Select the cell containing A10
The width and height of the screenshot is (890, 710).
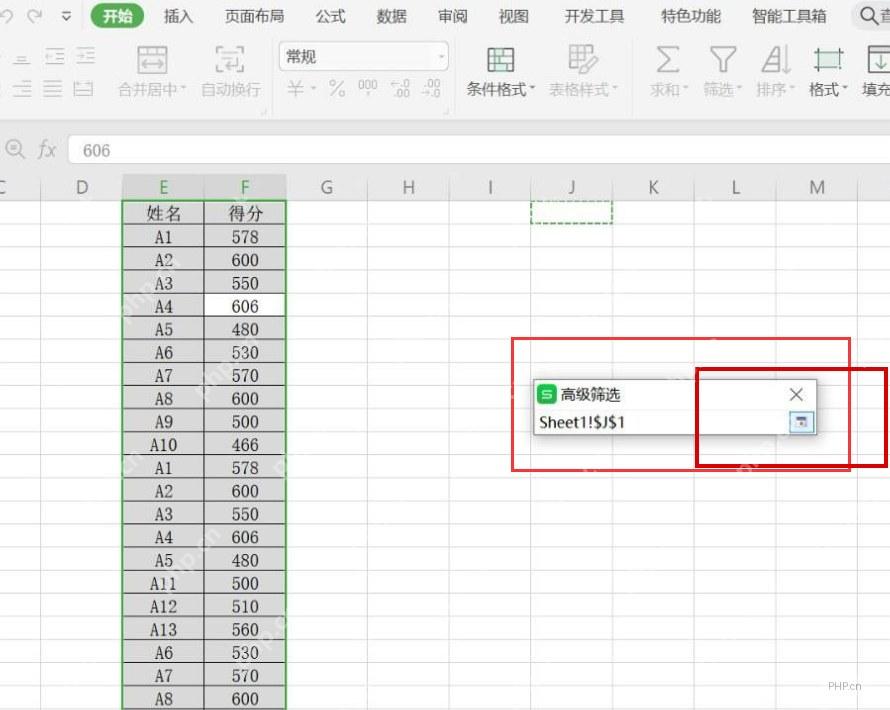(x=163, y=445)
